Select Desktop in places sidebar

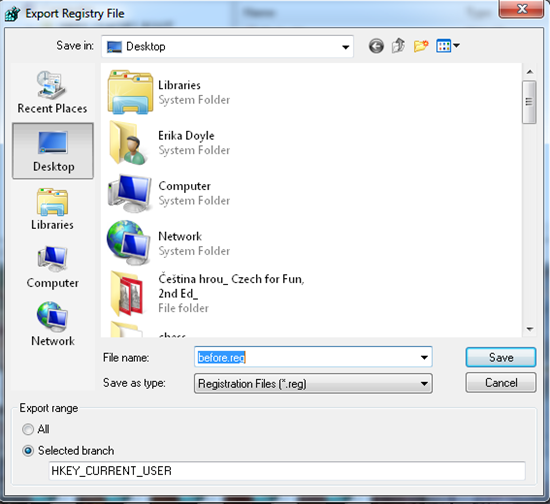tap(53, 151)
